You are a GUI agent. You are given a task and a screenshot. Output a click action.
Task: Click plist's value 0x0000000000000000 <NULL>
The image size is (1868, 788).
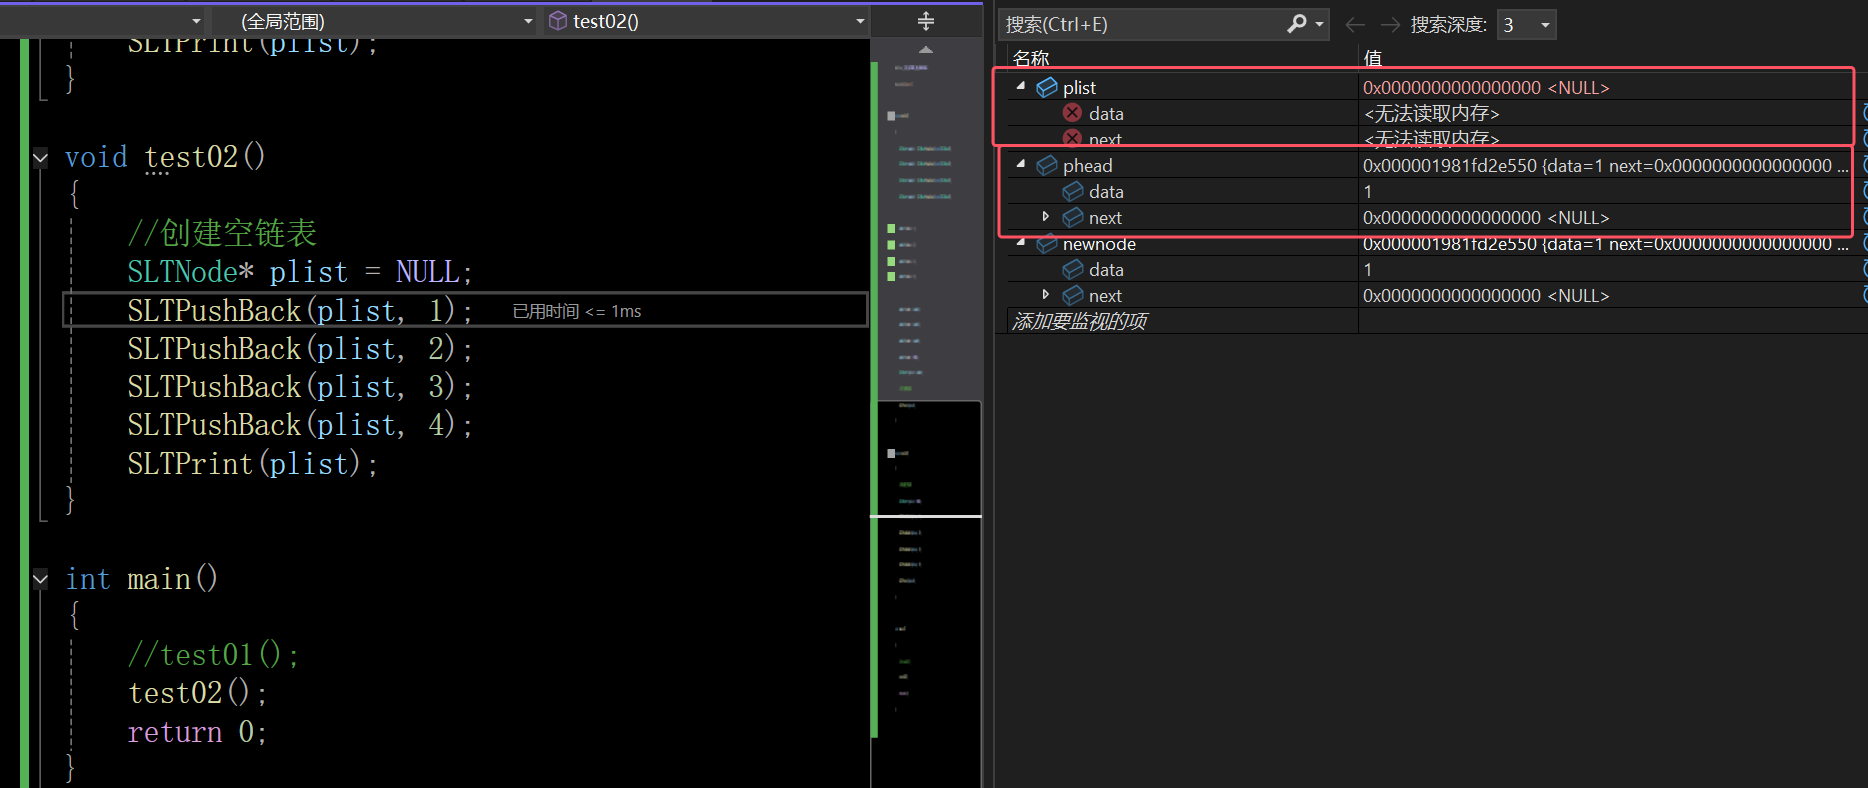coord(1486,88)
